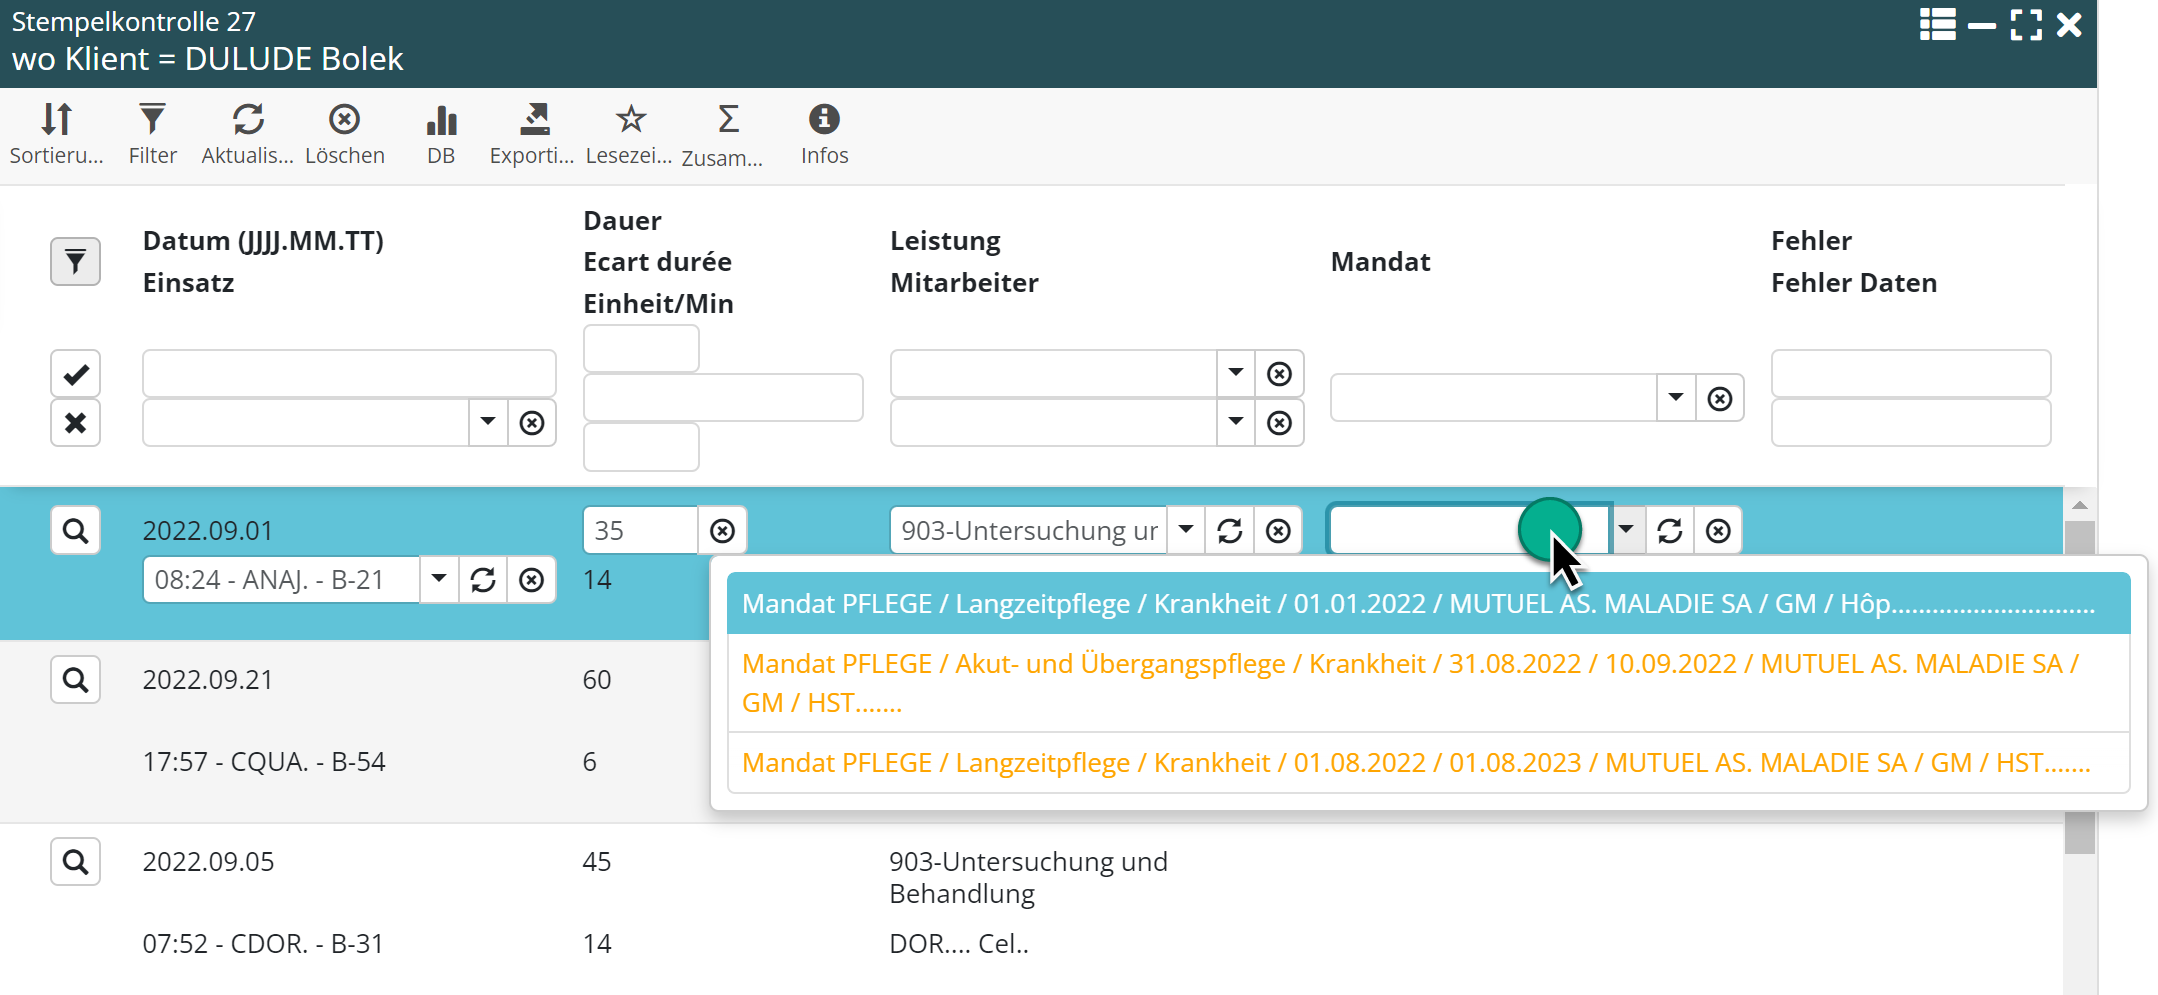Click the Löschen toolbar icon

344,120
